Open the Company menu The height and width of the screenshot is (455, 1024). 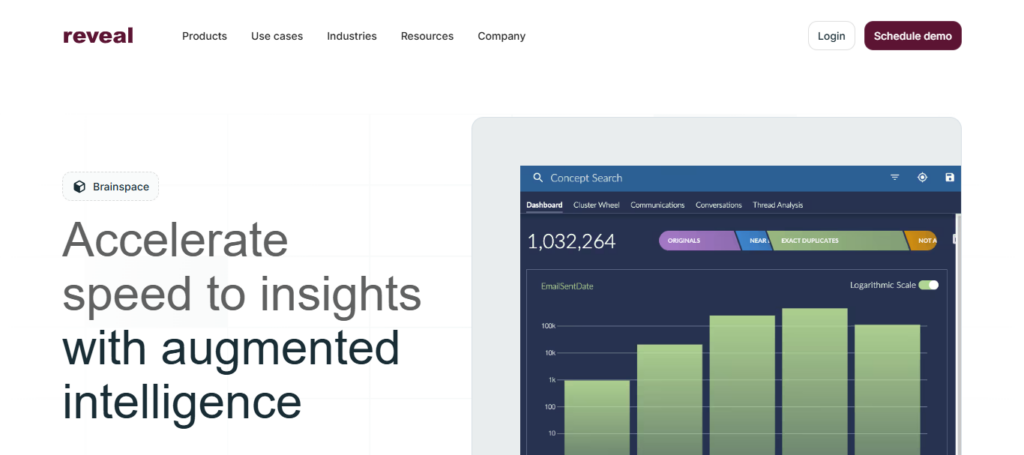[x=502, y=36]
